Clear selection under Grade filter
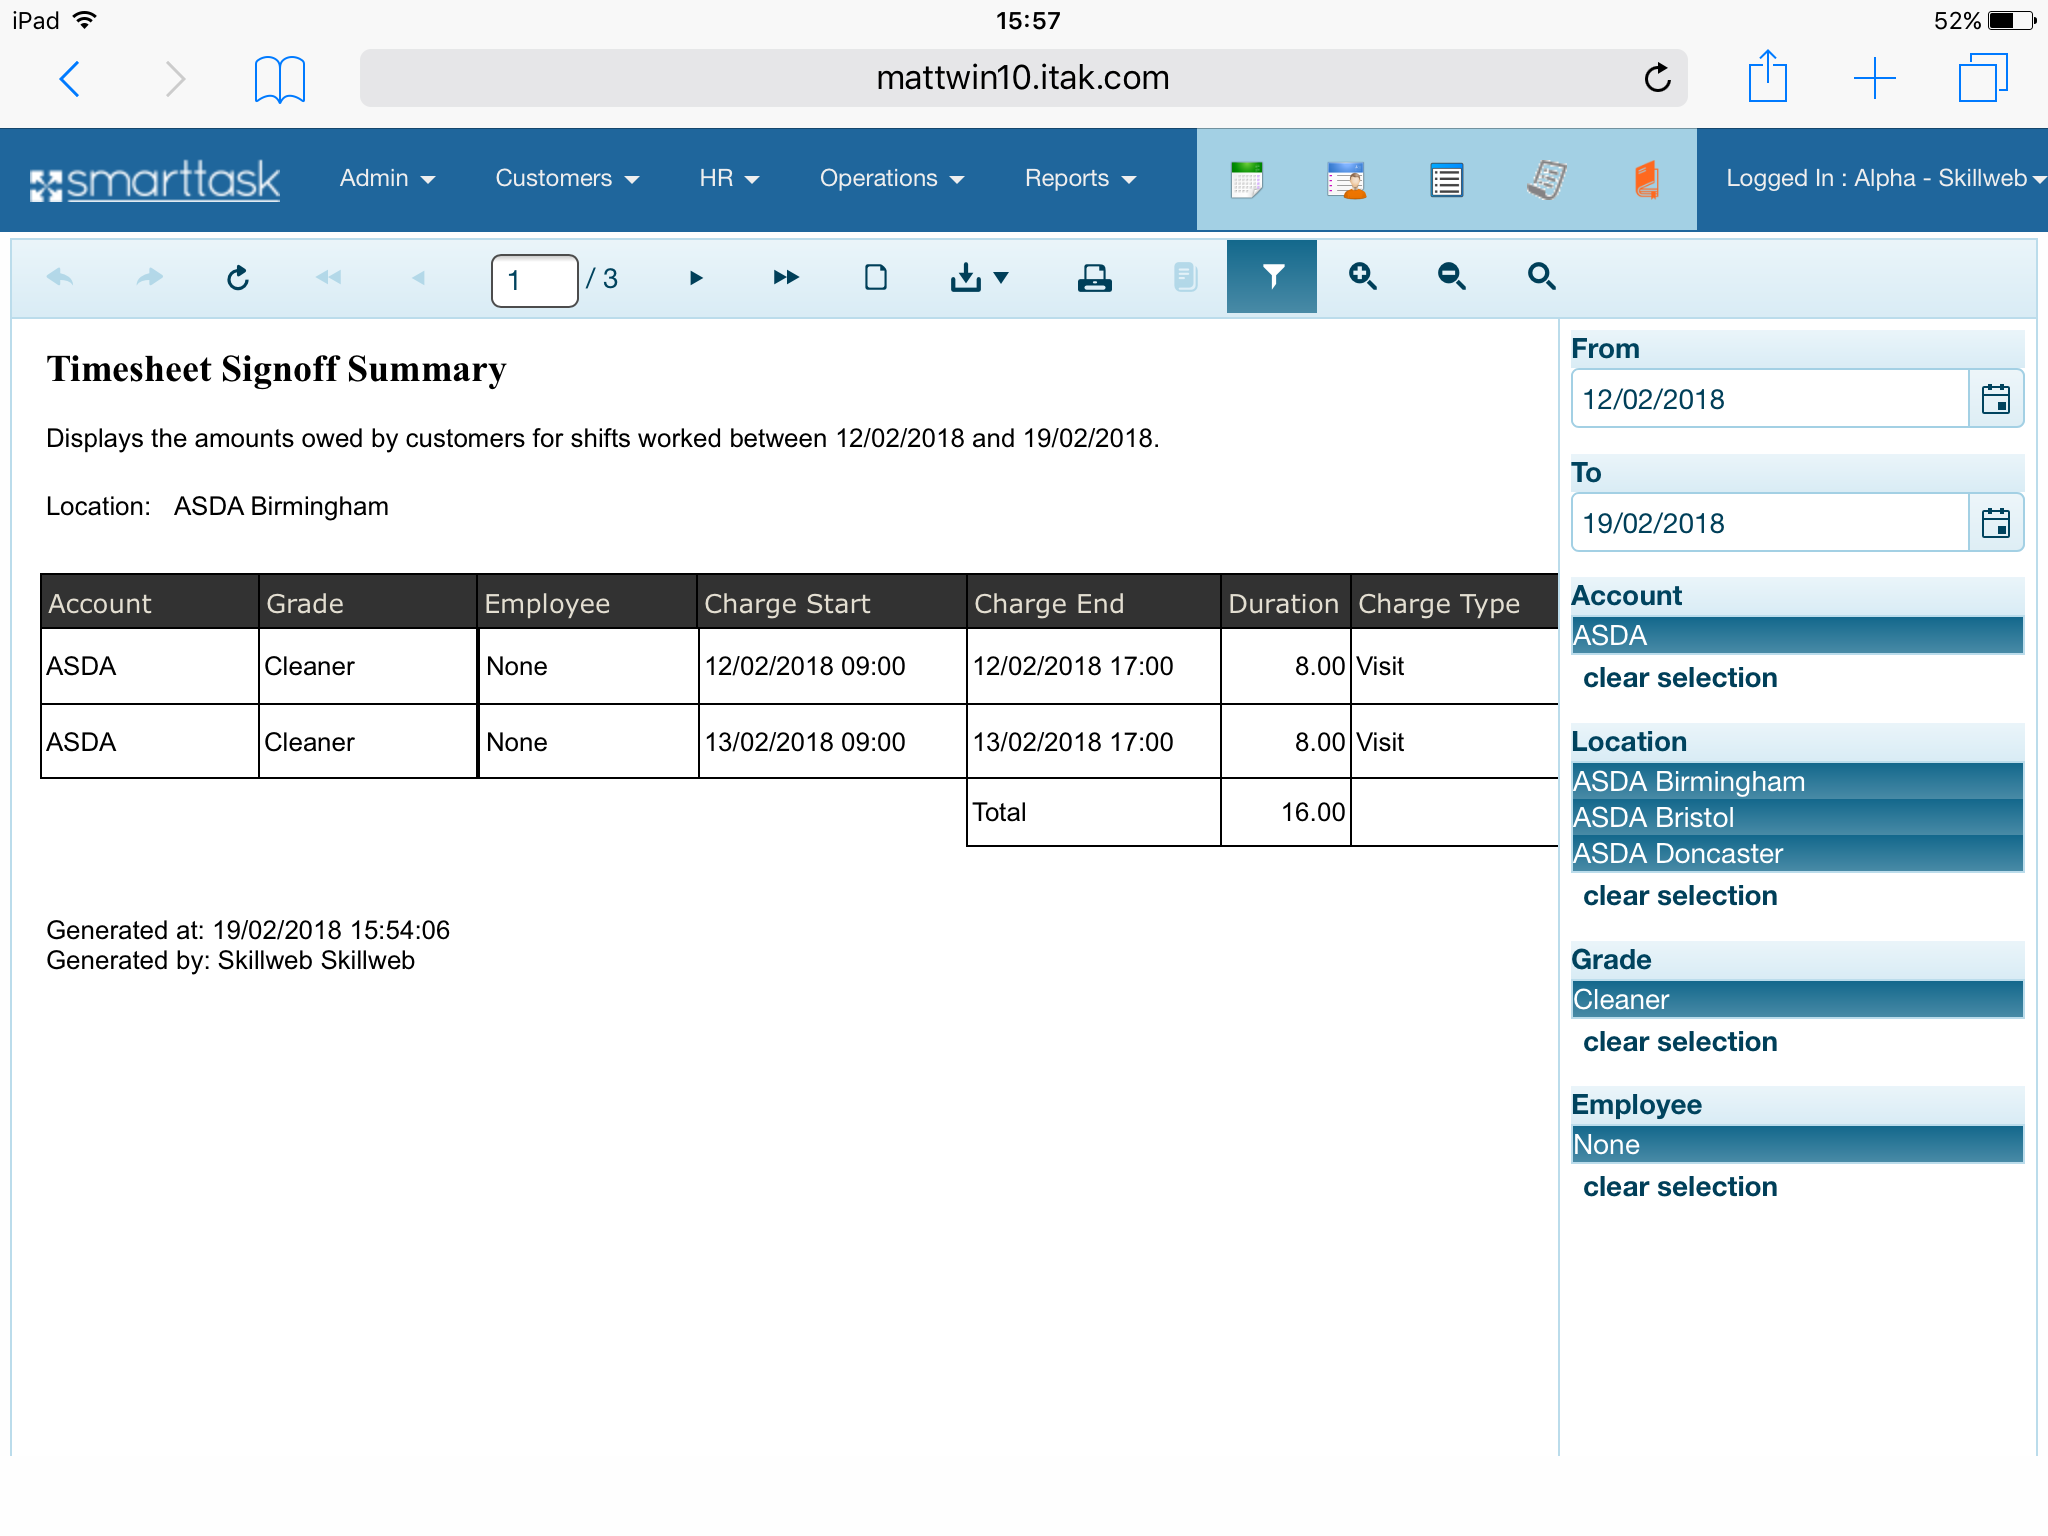 click(1680, 1042)
